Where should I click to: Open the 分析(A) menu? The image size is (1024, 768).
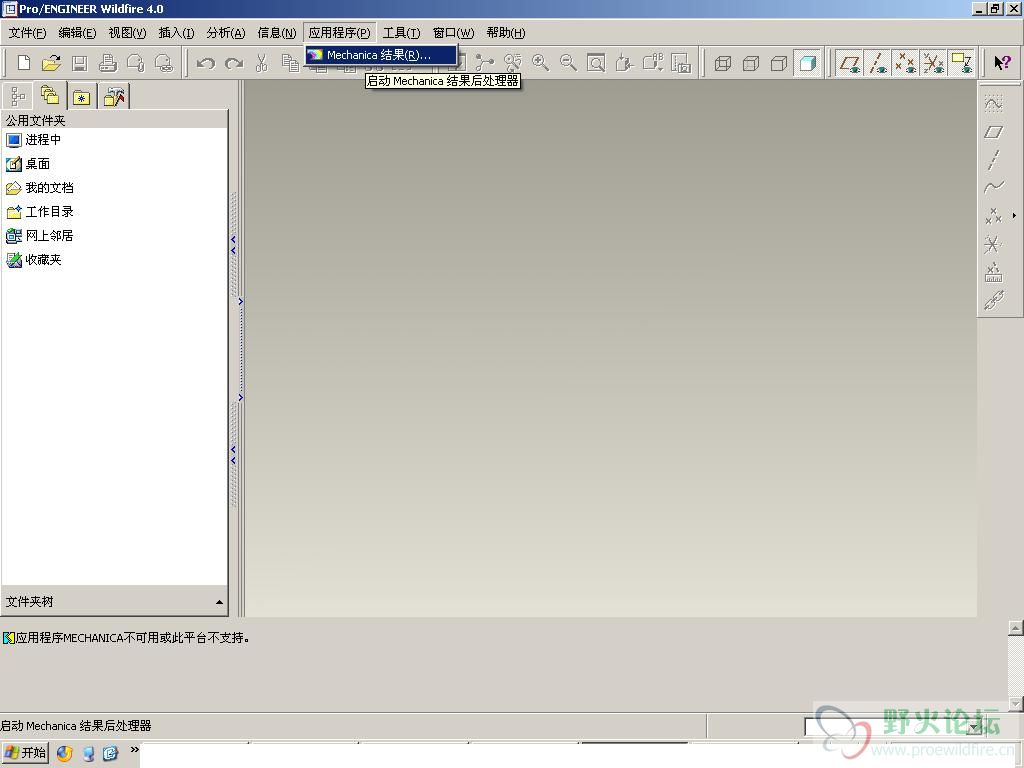tap(225, 33)
